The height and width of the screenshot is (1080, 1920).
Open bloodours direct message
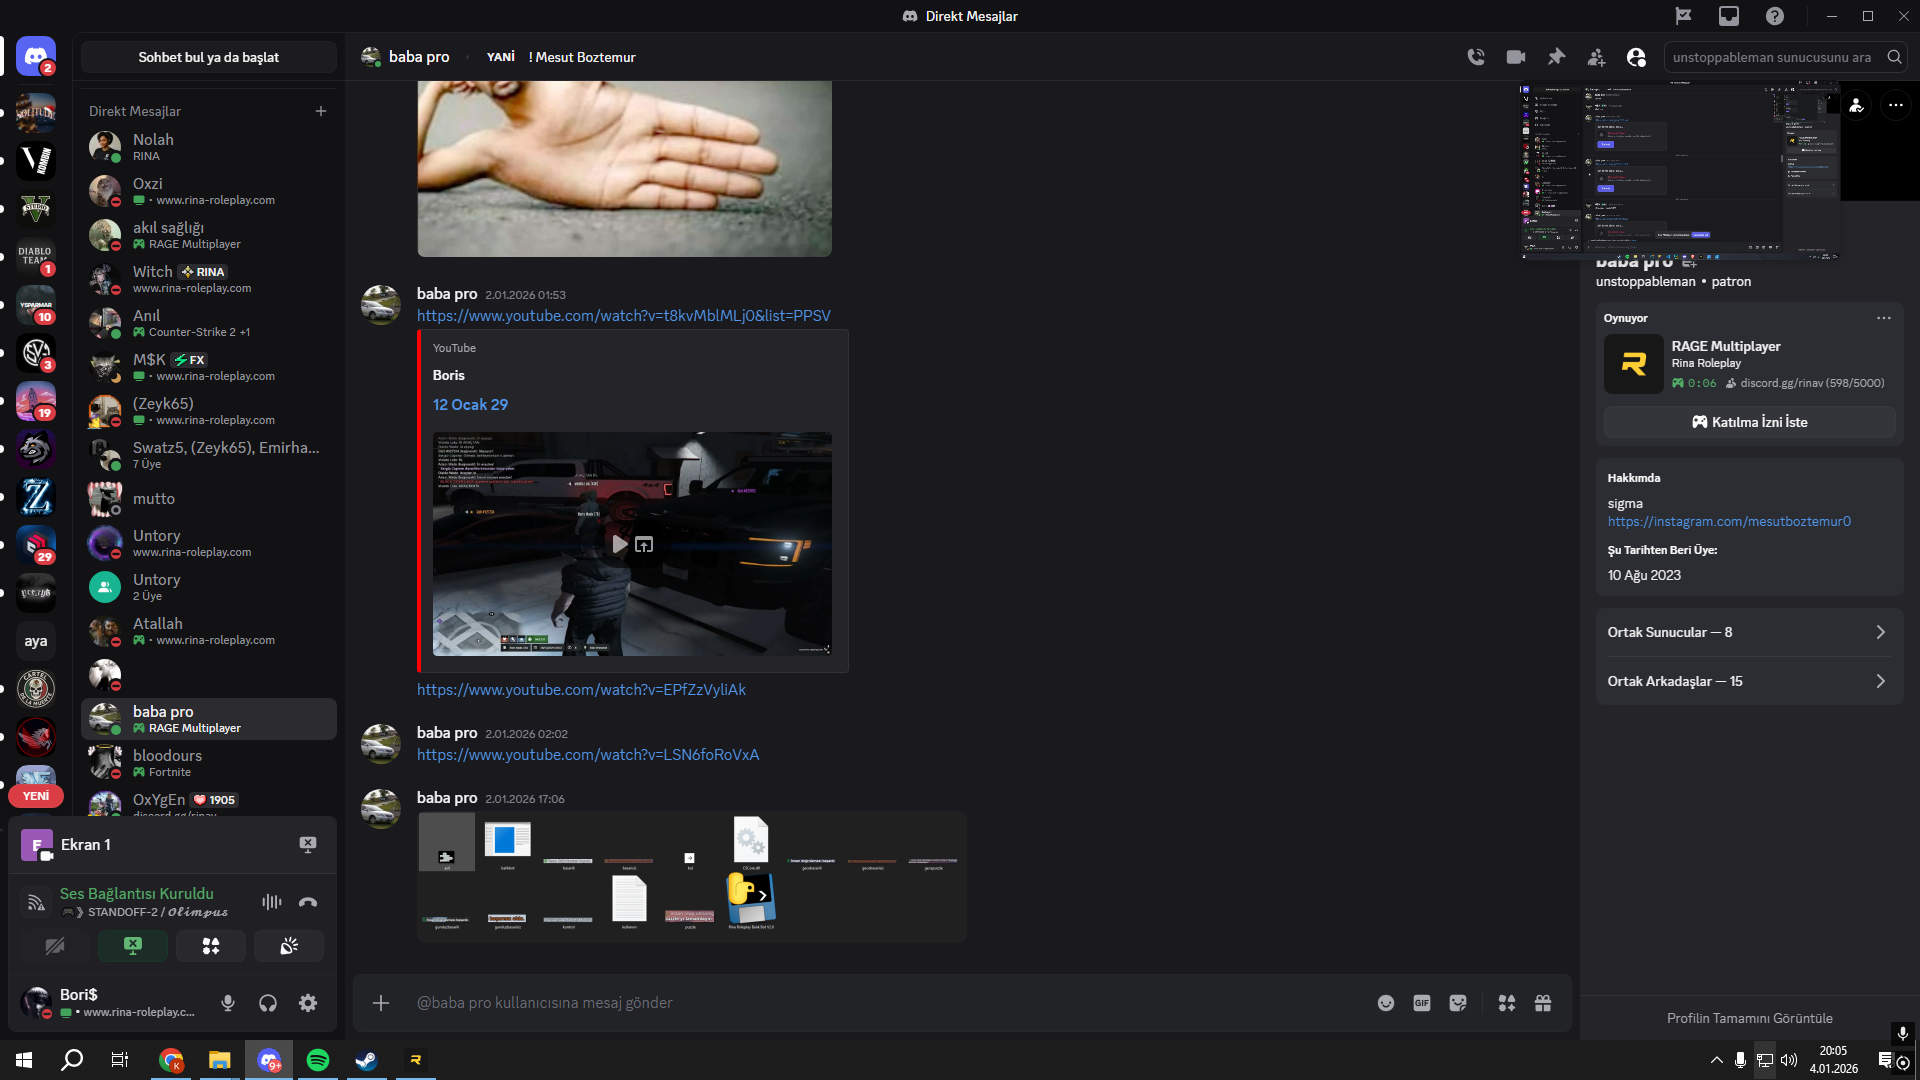[208, 763]
